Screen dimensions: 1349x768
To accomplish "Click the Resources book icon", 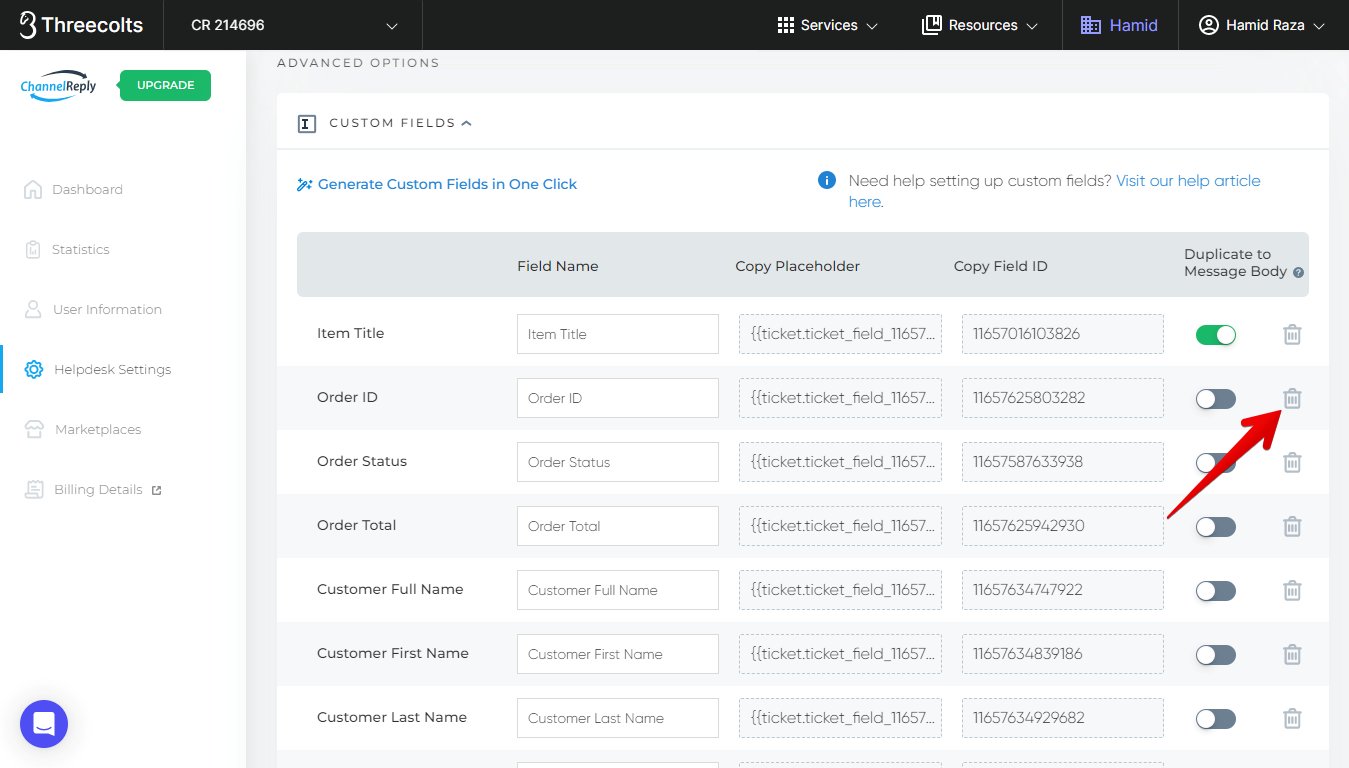I will [x=932, y=25].
